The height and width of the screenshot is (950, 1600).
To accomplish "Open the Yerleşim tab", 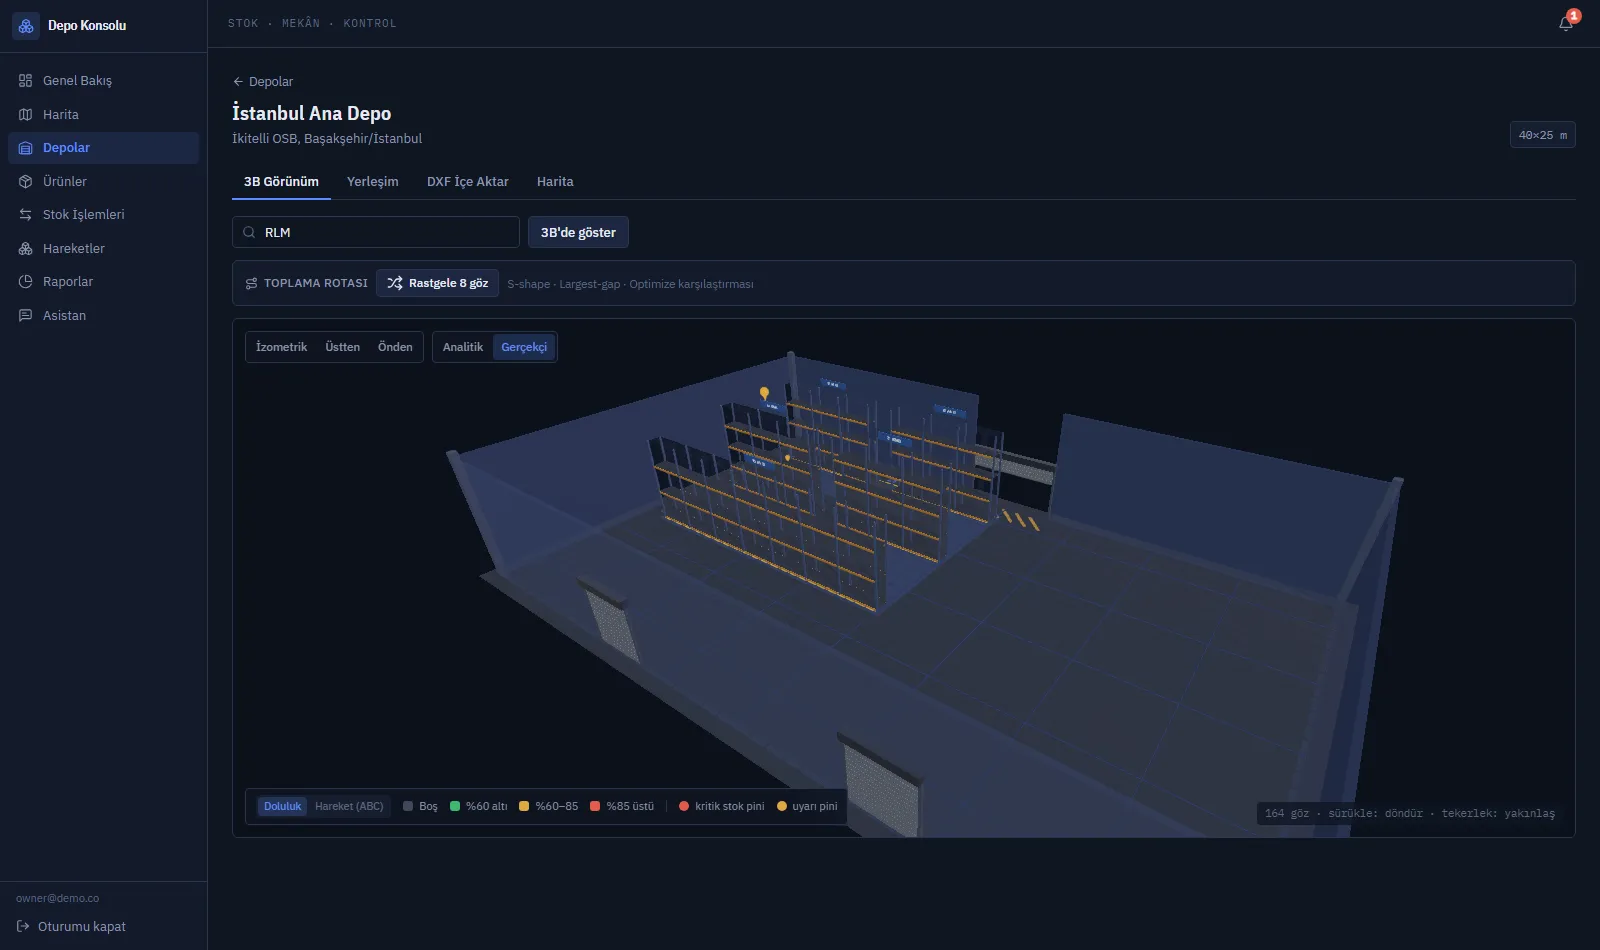I will [372, 181].
